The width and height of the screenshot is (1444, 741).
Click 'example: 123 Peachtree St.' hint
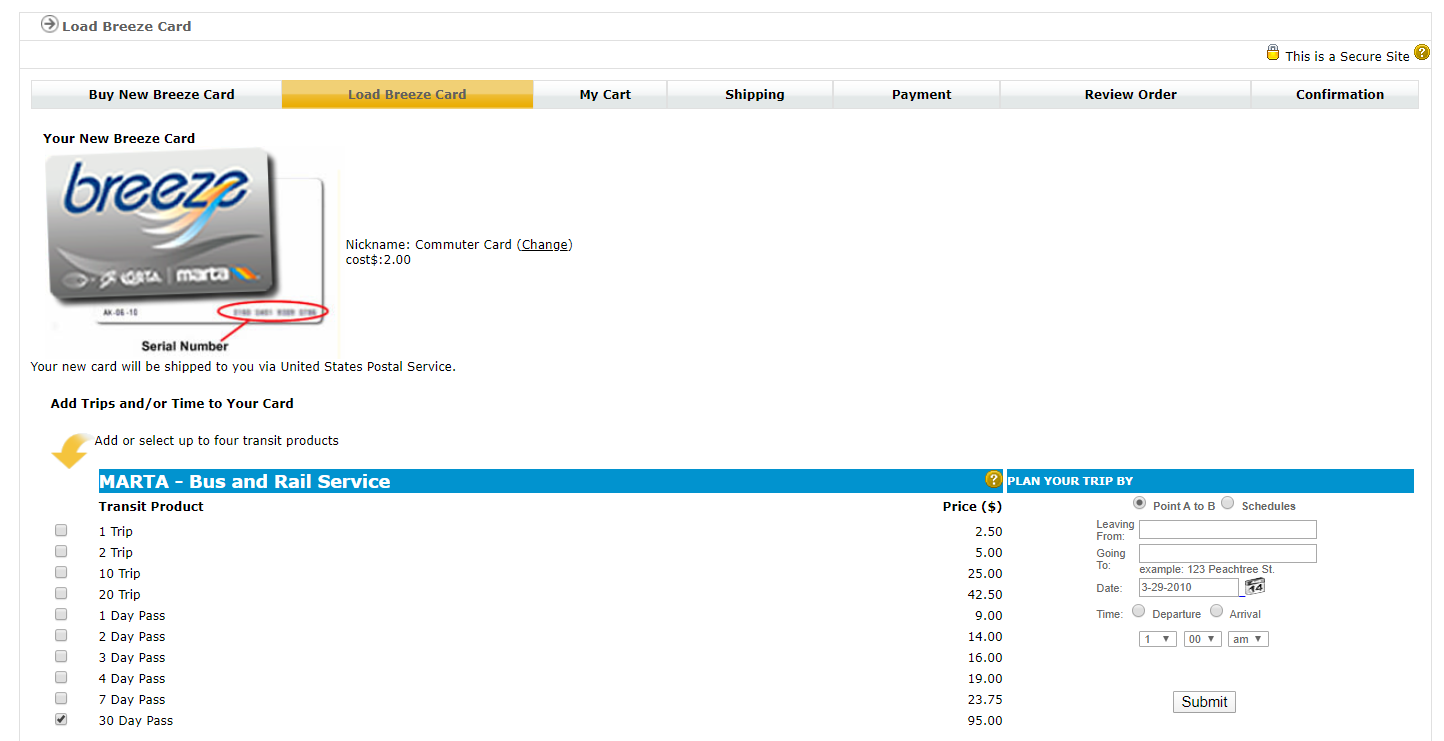click(x=1207, y=570)
